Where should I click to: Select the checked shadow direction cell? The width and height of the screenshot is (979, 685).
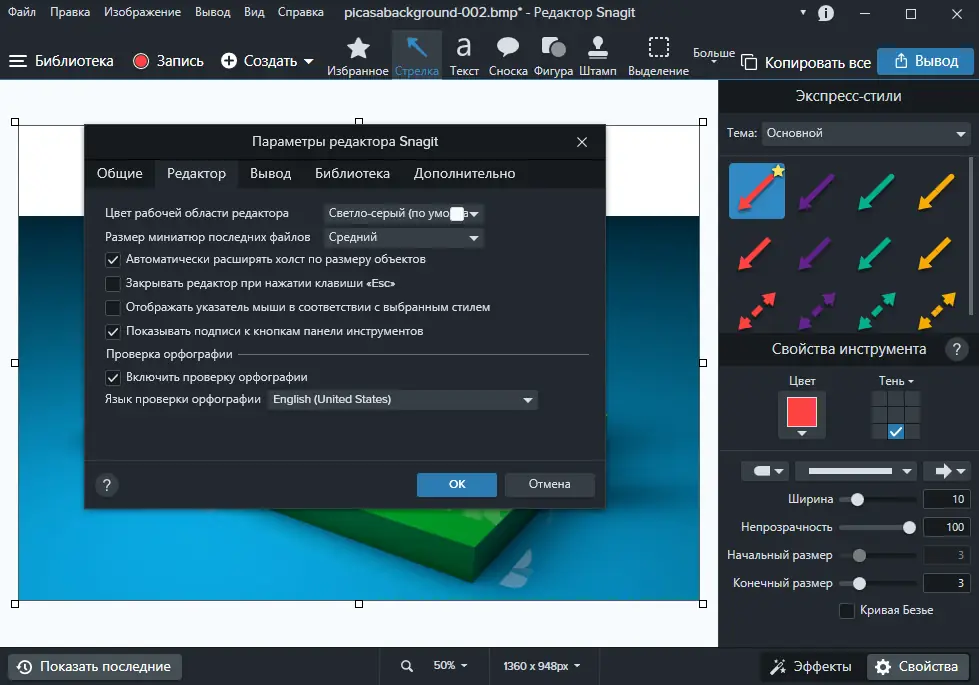click(895, 431)
